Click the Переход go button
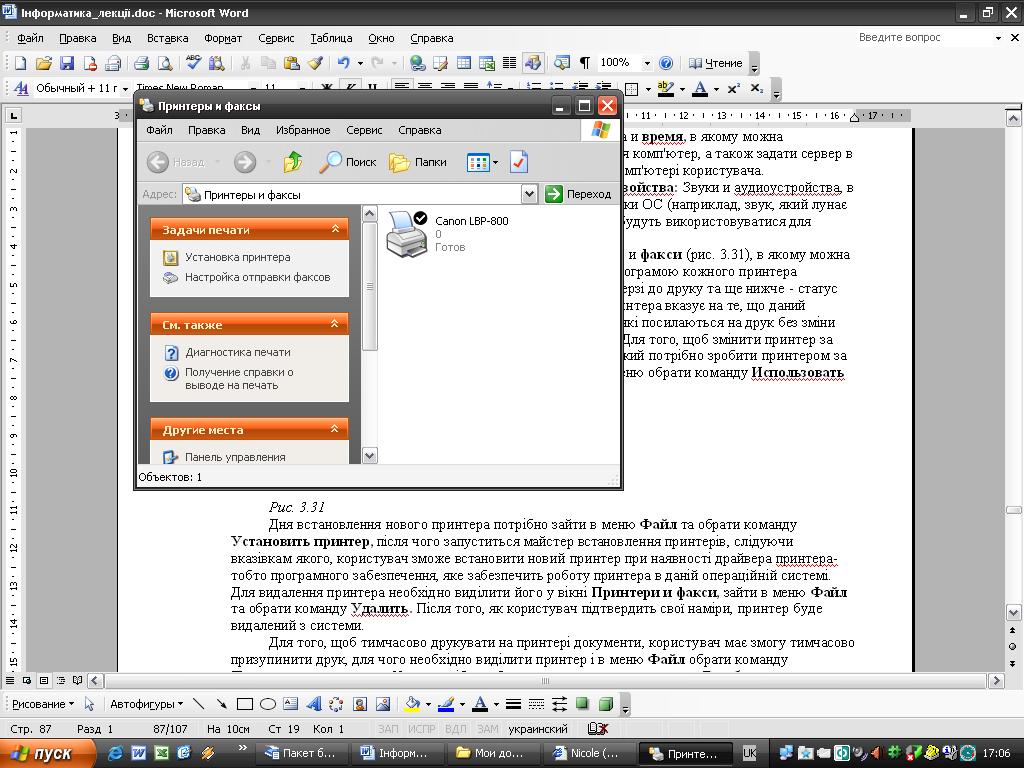 pos(579,194)
